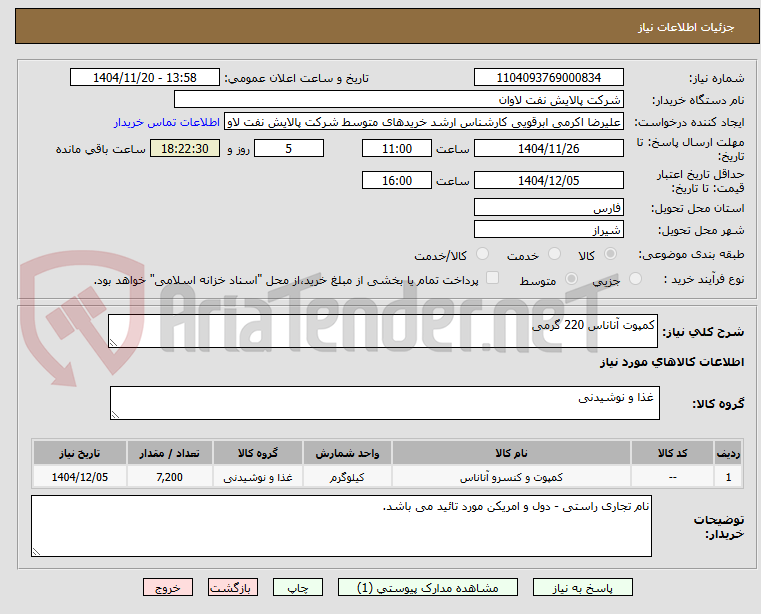Select the متوسط purchase type radio

(x=572, y=279)
